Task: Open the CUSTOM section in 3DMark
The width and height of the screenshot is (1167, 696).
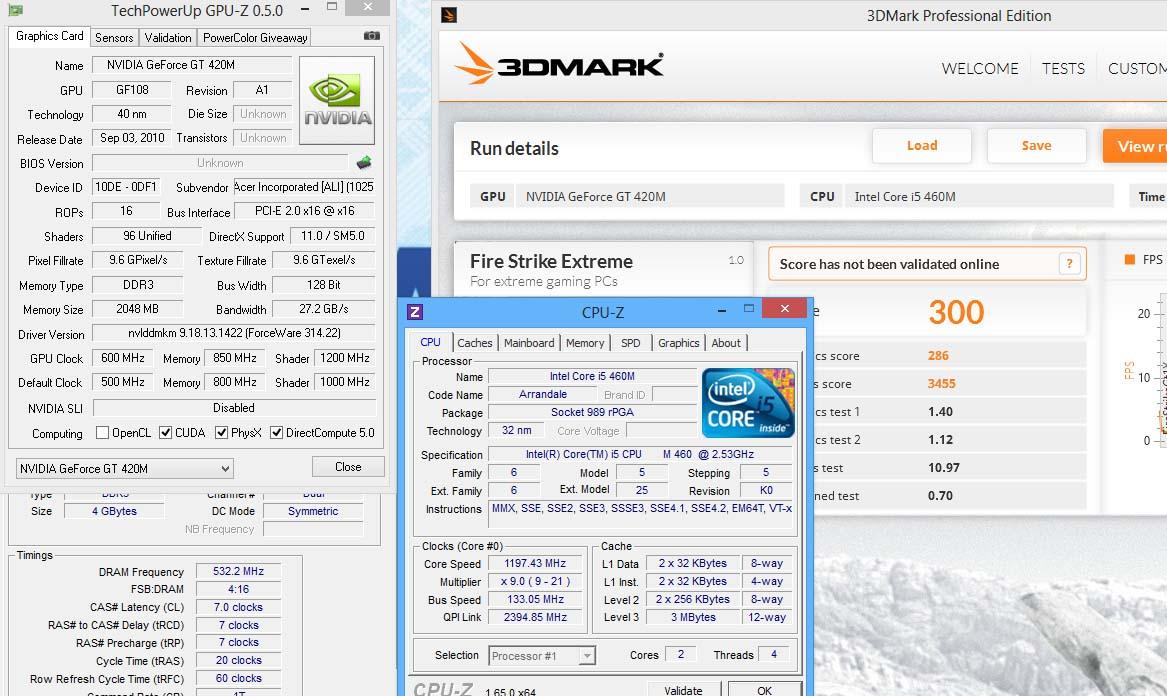Action: [1136, 68]
